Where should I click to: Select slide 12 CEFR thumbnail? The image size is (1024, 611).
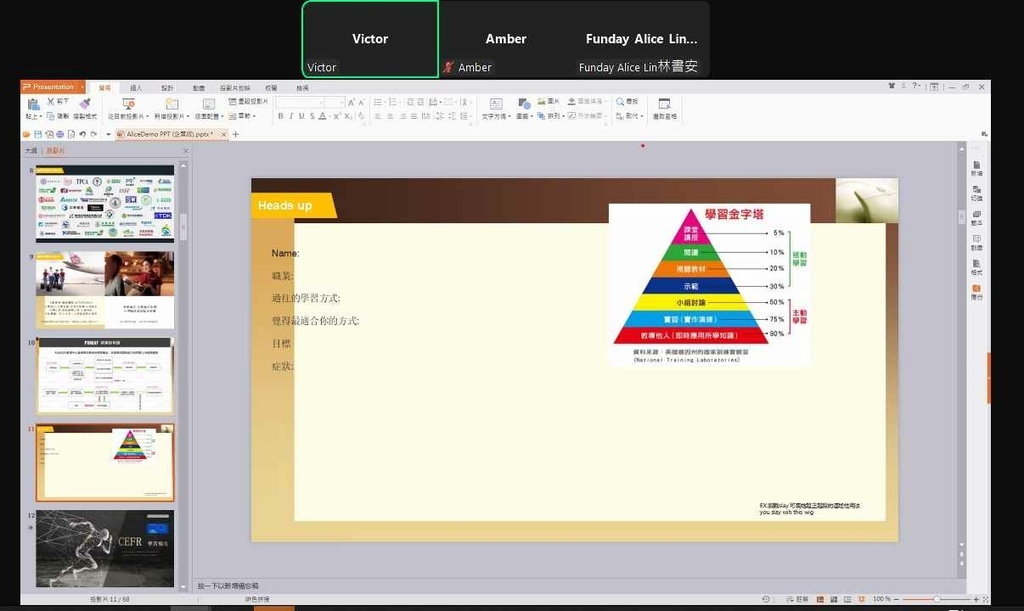tap(104, 548)
